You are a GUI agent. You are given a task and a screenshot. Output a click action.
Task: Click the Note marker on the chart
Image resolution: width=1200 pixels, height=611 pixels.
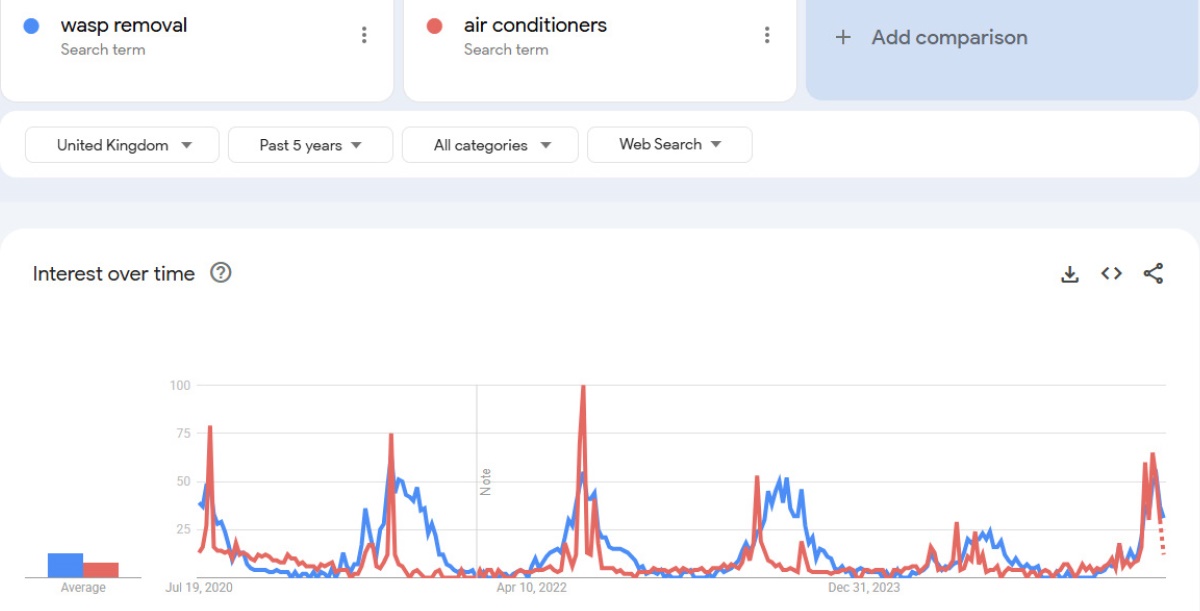[x=486, y=481]
